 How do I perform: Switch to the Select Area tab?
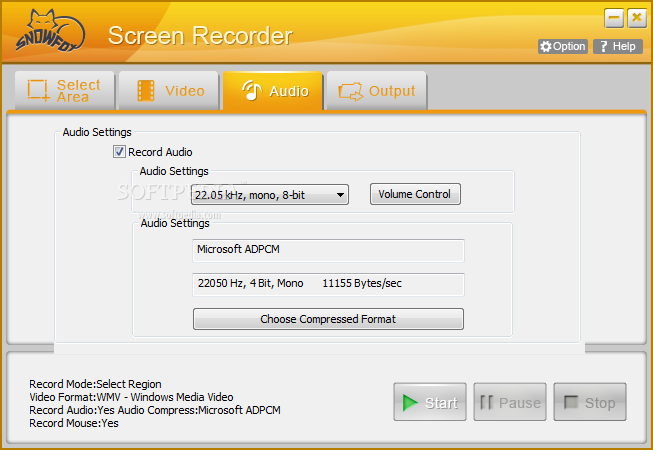point(65,90)
